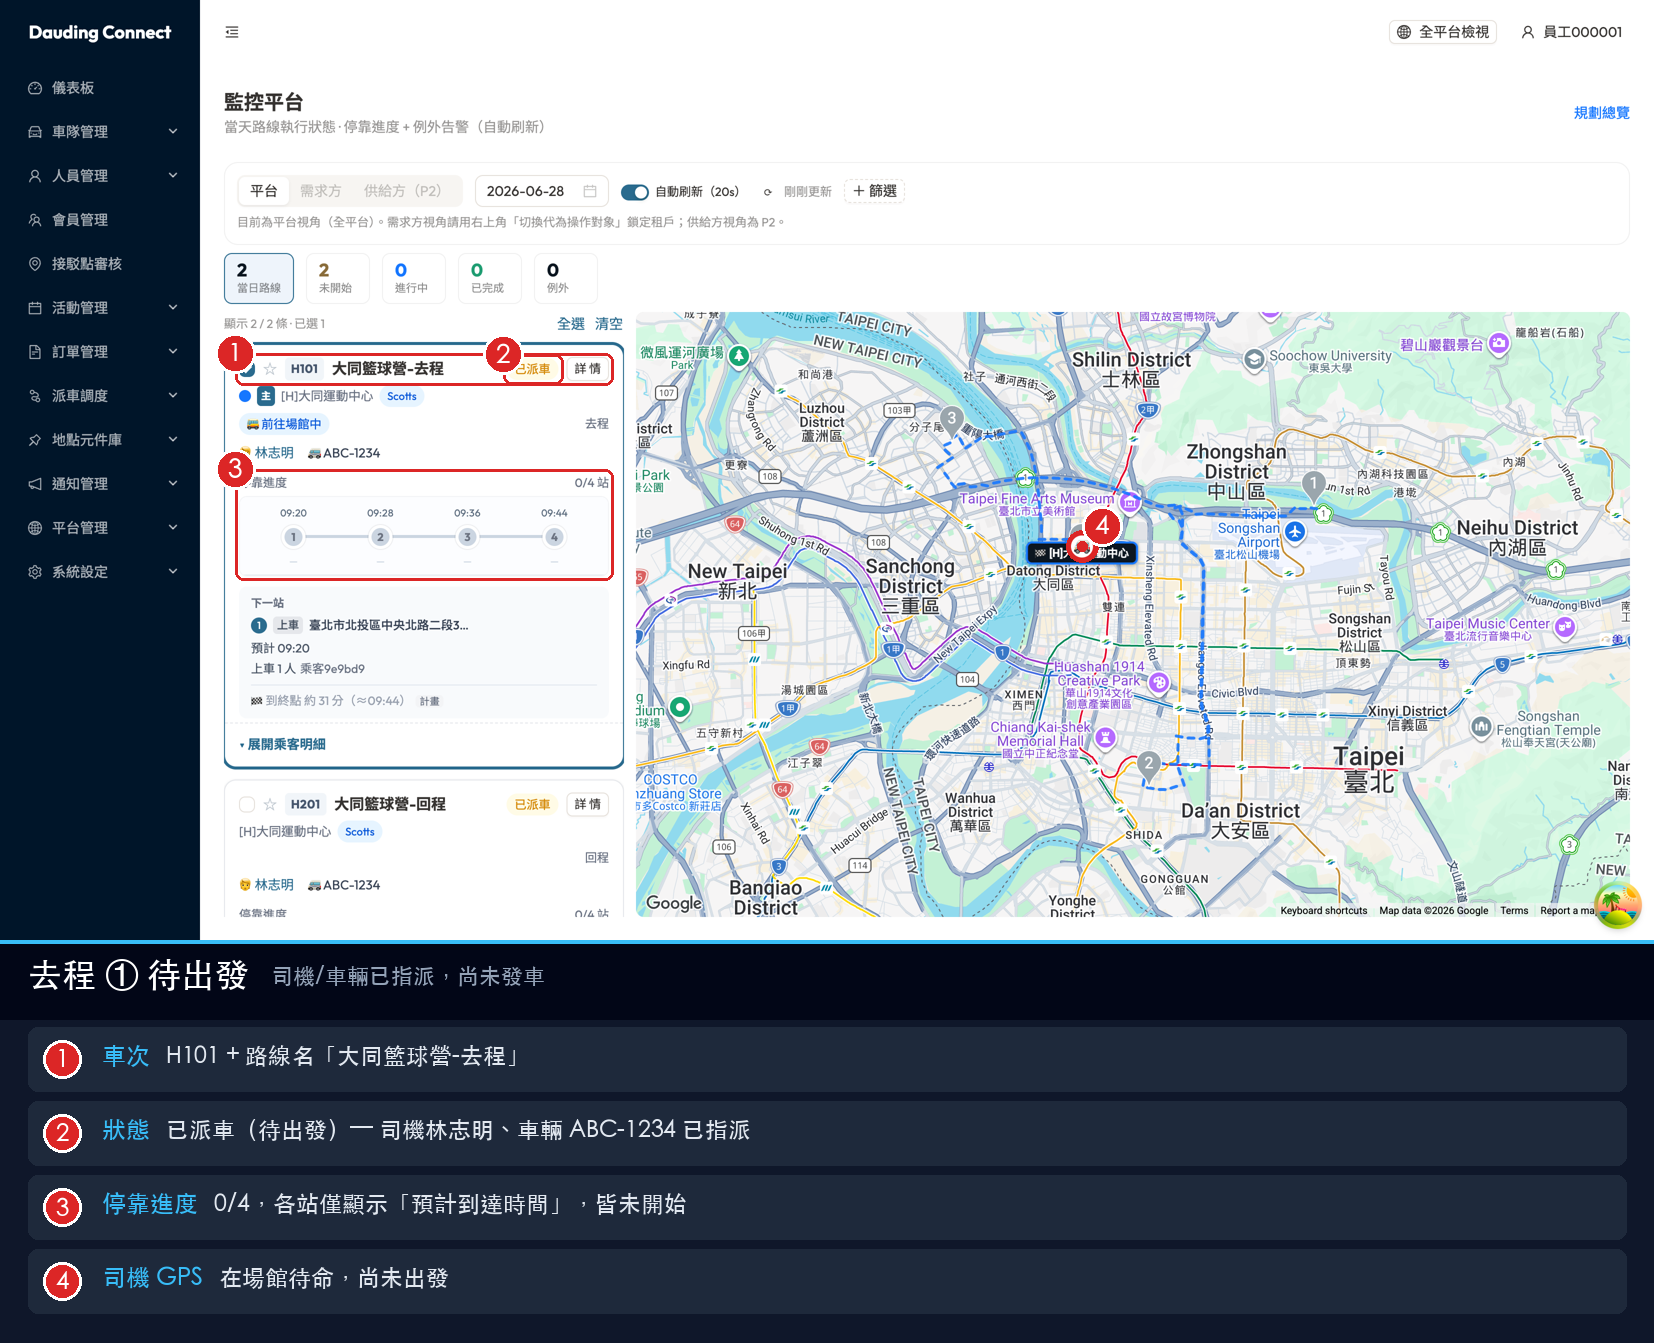Expand the 派車調度 menu chevron
Screen dimensions: 1654x1343
pyautogui.click(x=173, y=395)
